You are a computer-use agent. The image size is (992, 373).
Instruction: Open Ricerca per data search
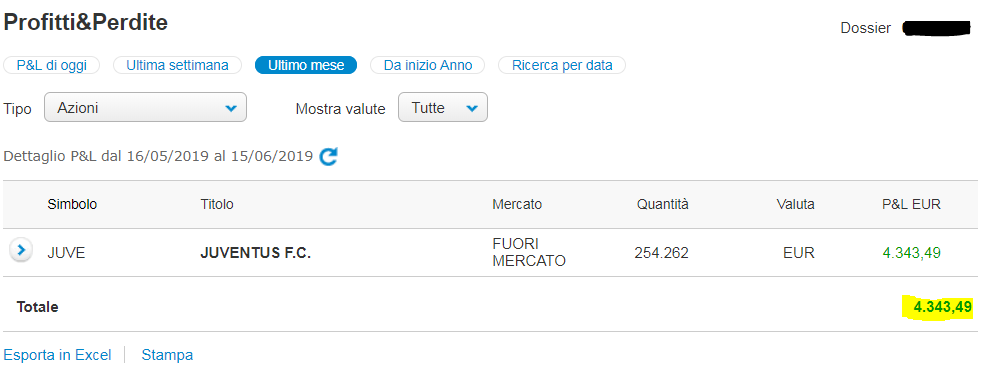tap(562, 65)
